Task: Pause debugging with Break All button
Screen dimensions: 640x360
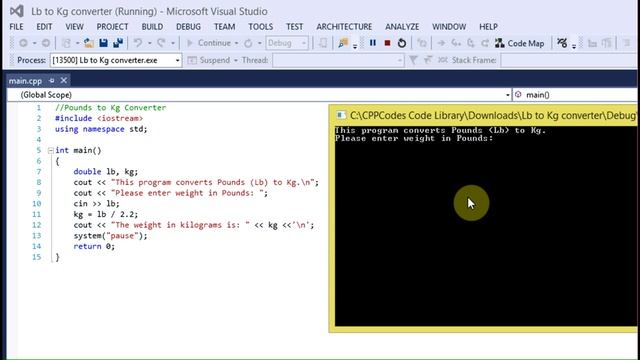Action: point(373,43)
